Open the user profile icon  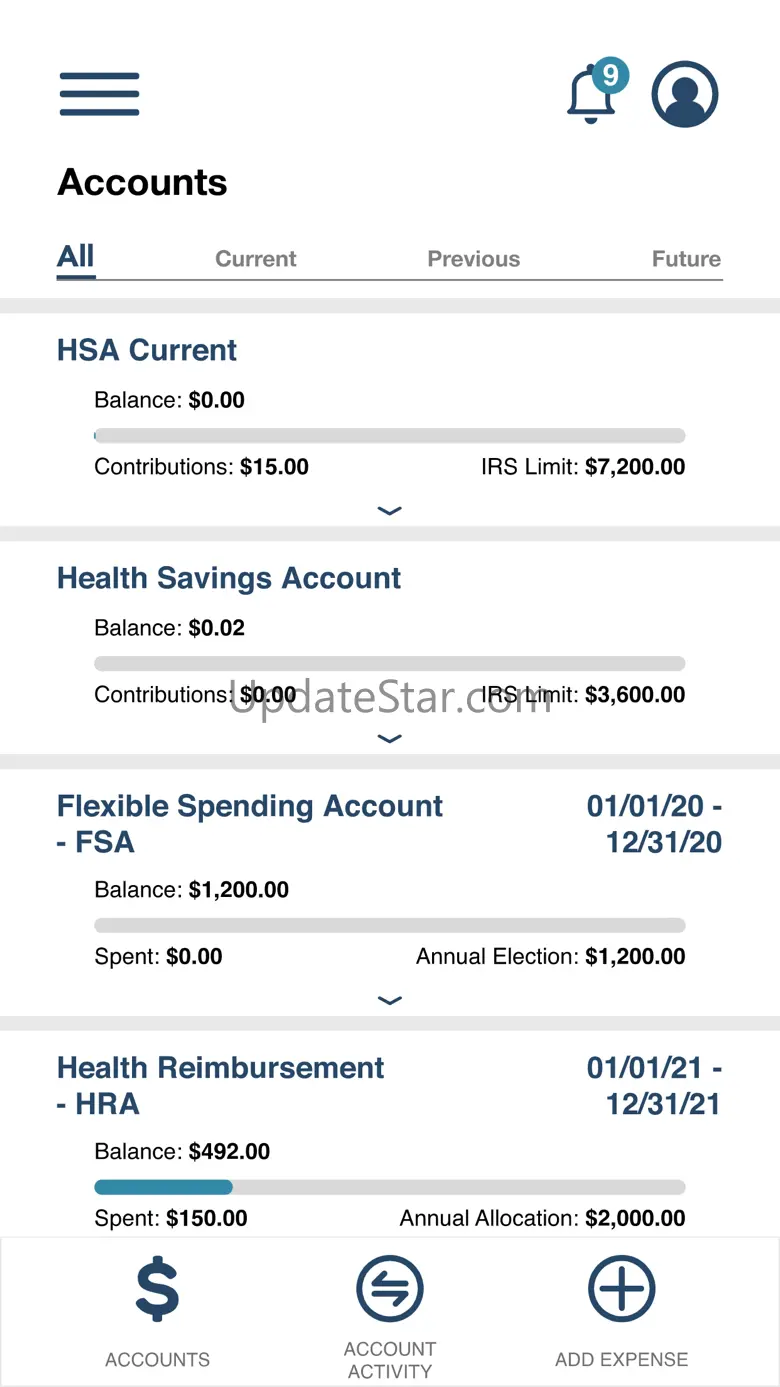pyautogui.click(x=685, y=95)
